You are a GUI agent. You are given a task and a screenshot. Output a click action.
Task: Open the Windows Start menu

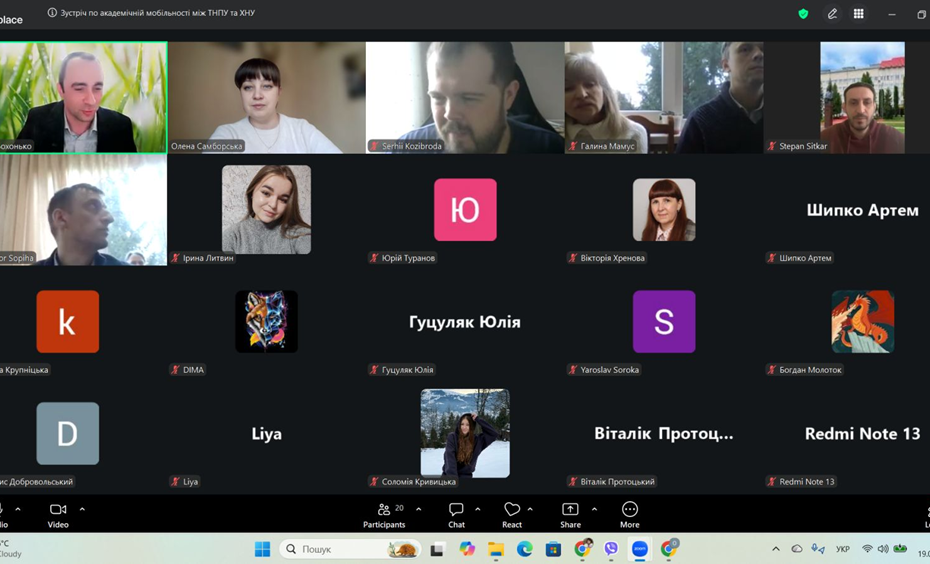tap(262, 549)
